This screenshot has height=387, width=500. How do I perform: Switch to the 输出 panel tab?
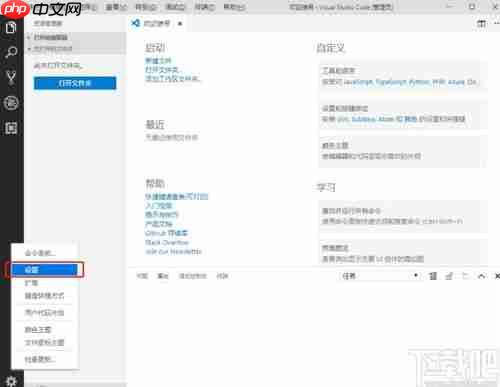(x=163, y=276)
